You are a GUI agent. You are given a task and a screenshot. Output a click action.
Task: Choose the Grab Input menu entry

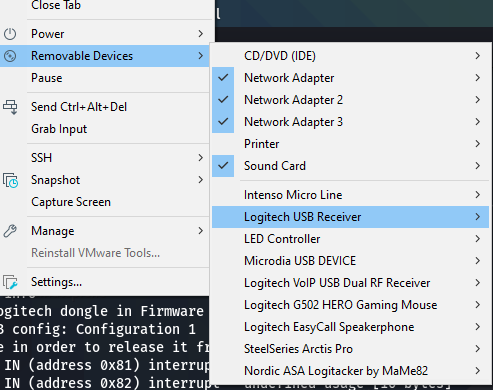tap(105, 129)
